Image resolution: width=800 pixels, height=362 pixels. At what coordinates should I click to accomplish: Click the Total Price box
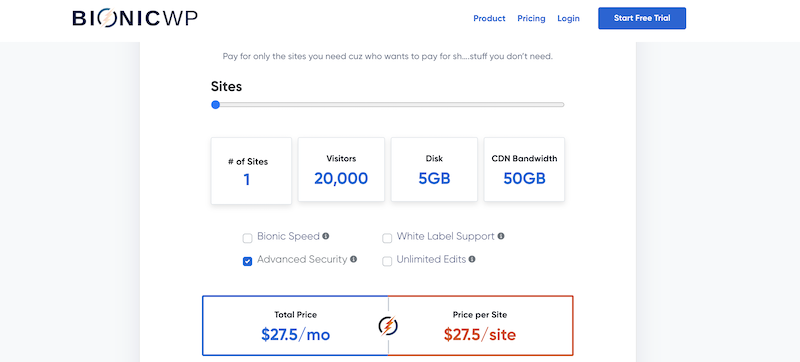(295, 325)
